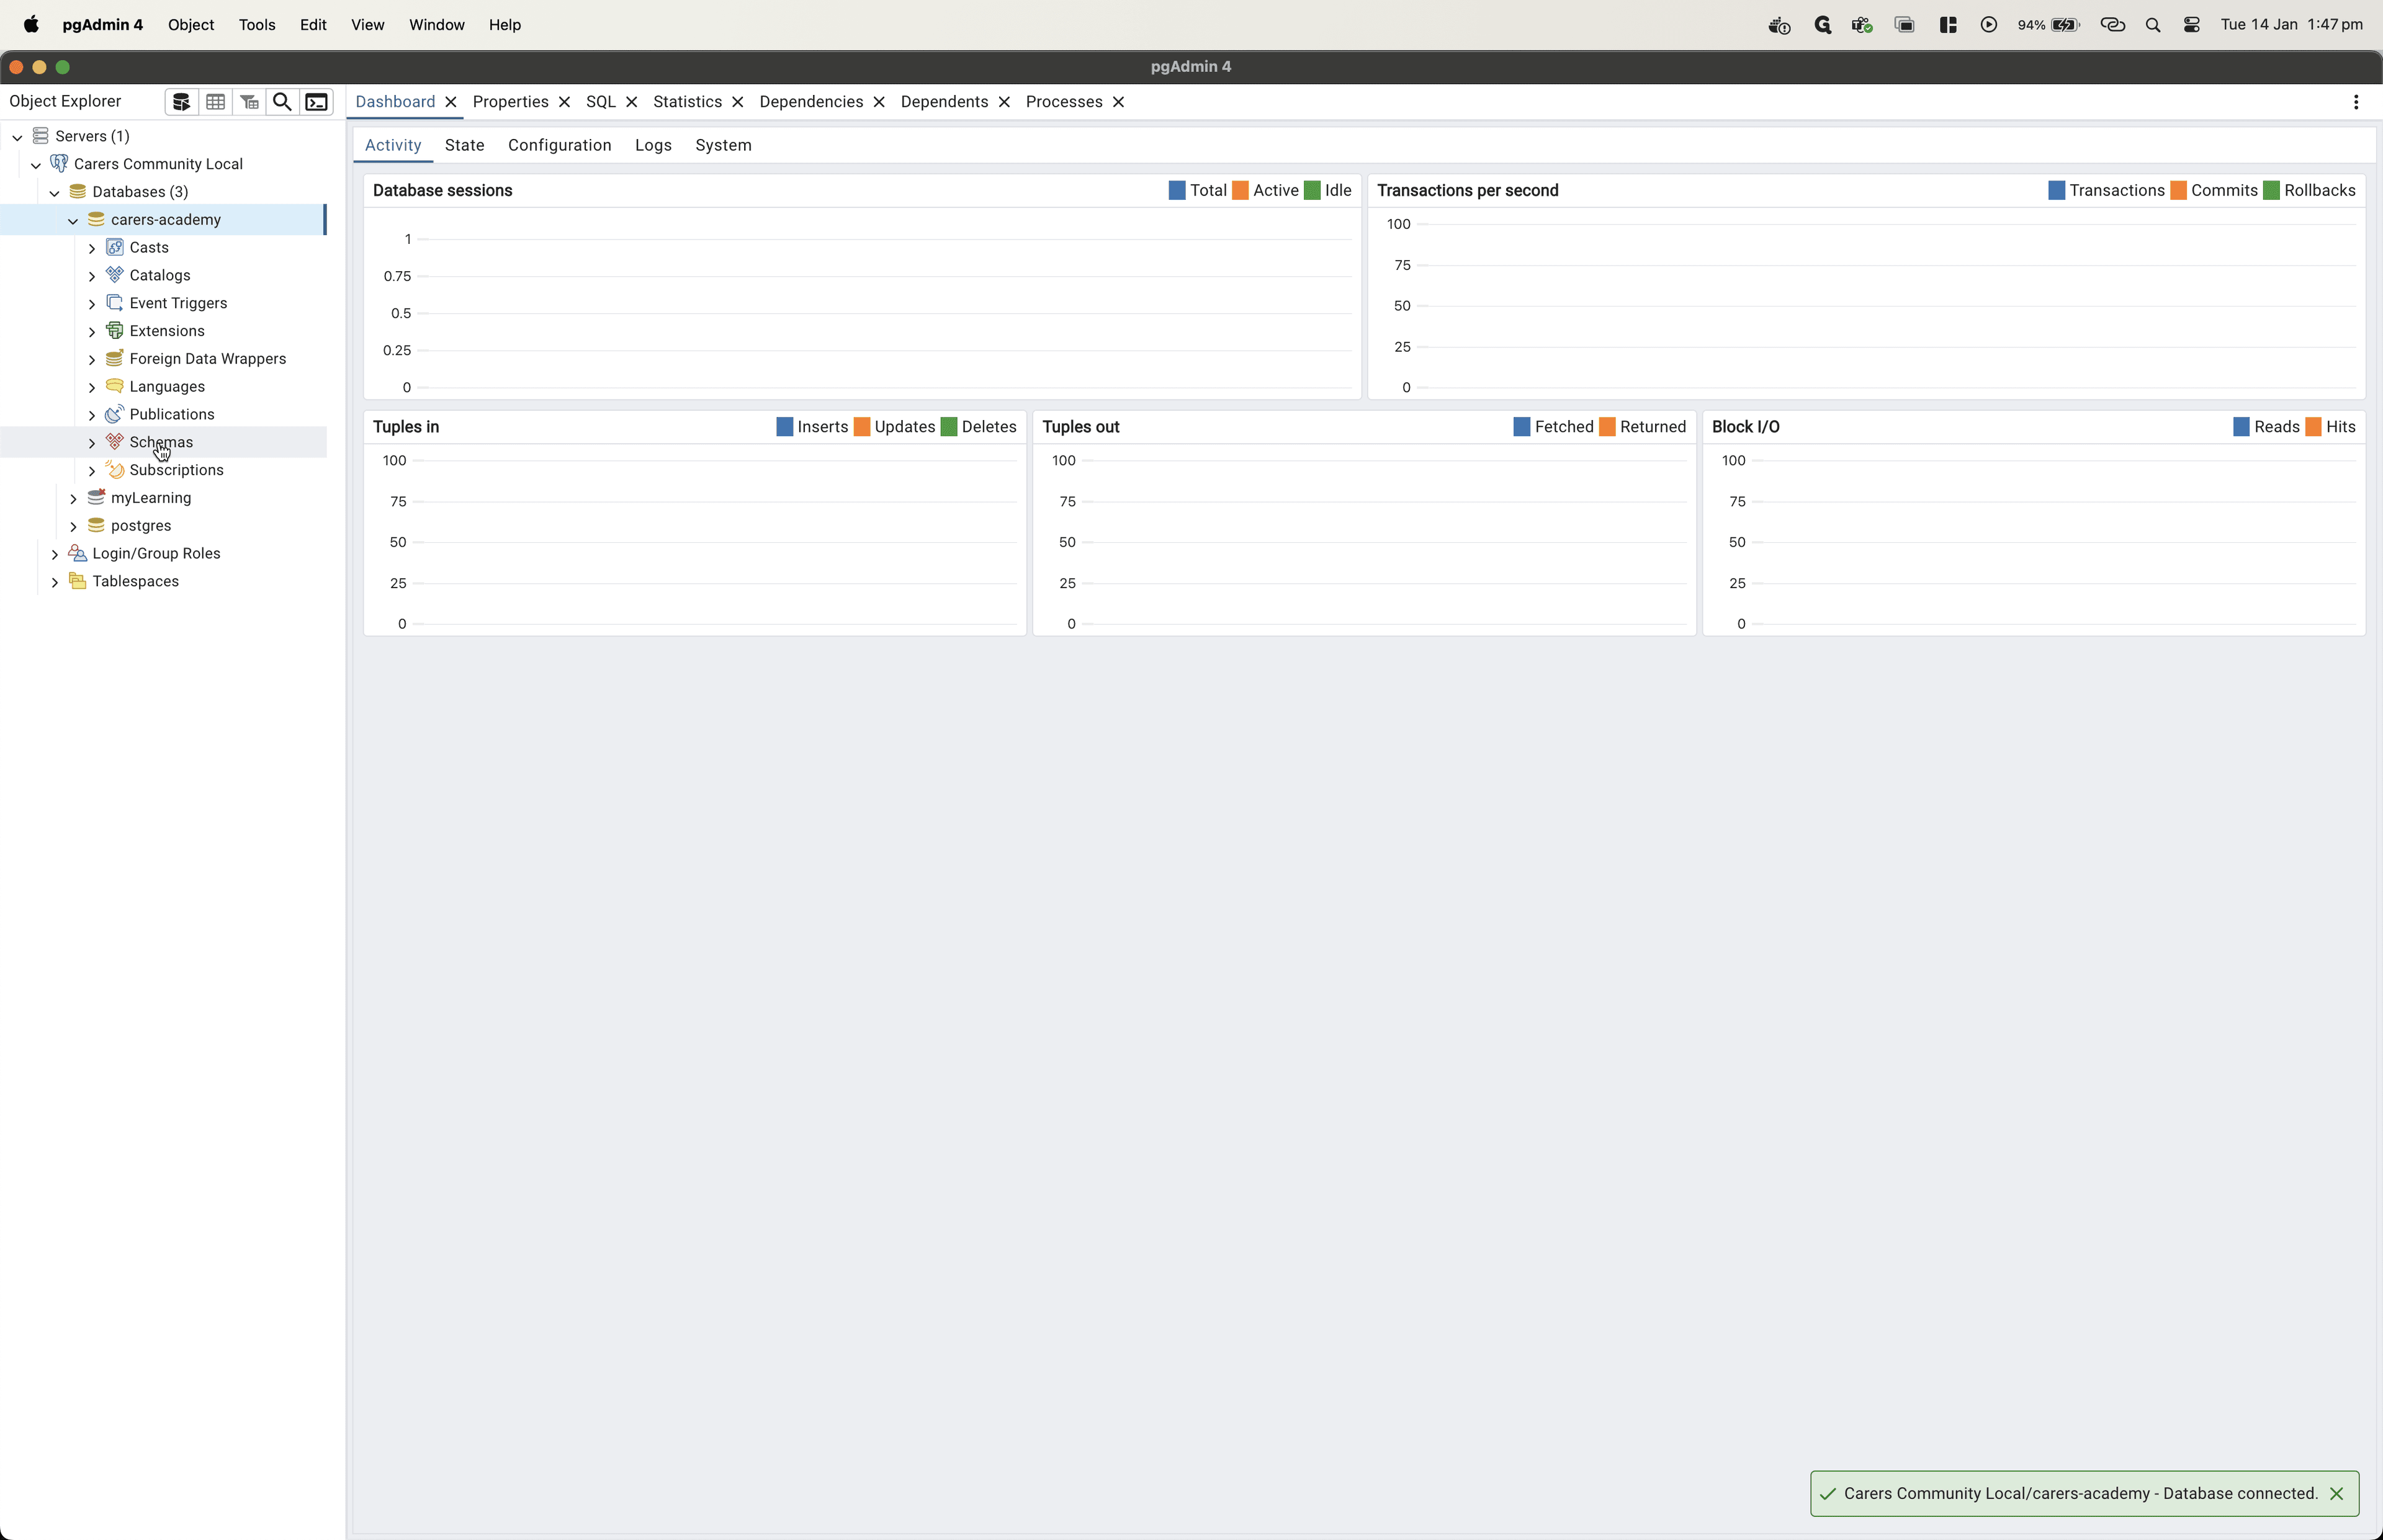Click the battery status icon

coord(2065,25)
